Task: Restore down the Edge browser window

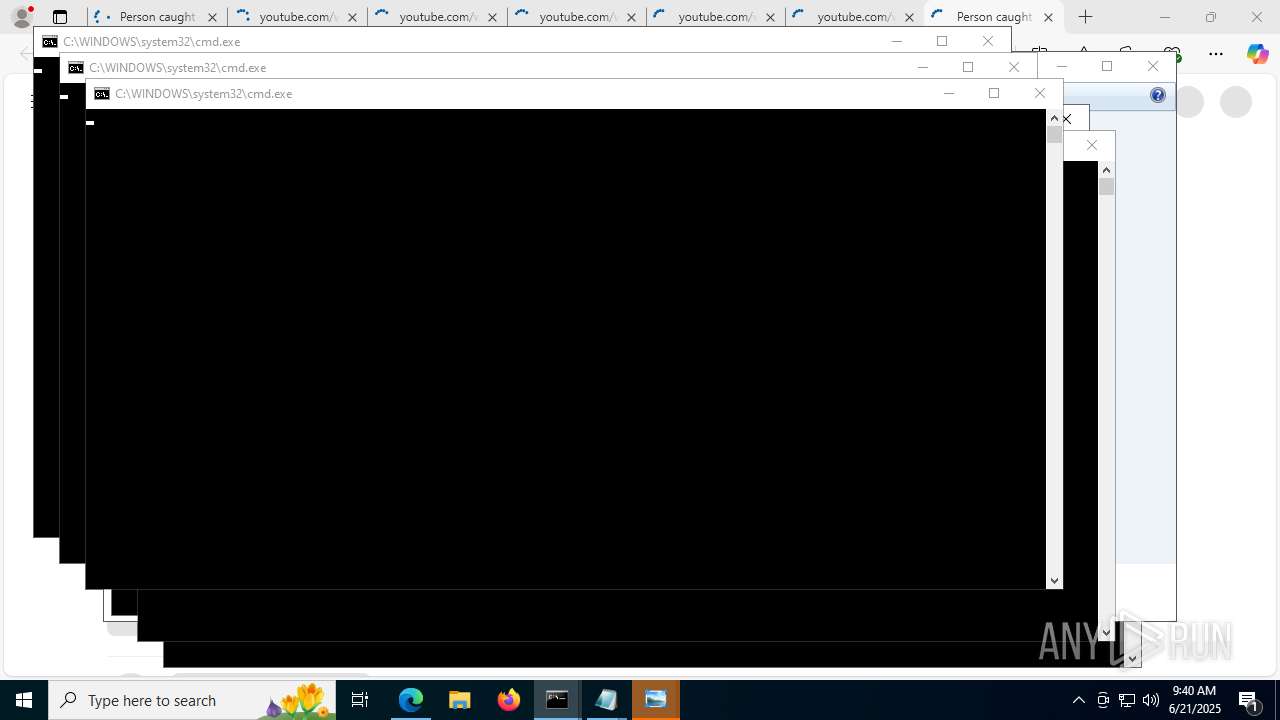Action: click(1211, 17)
